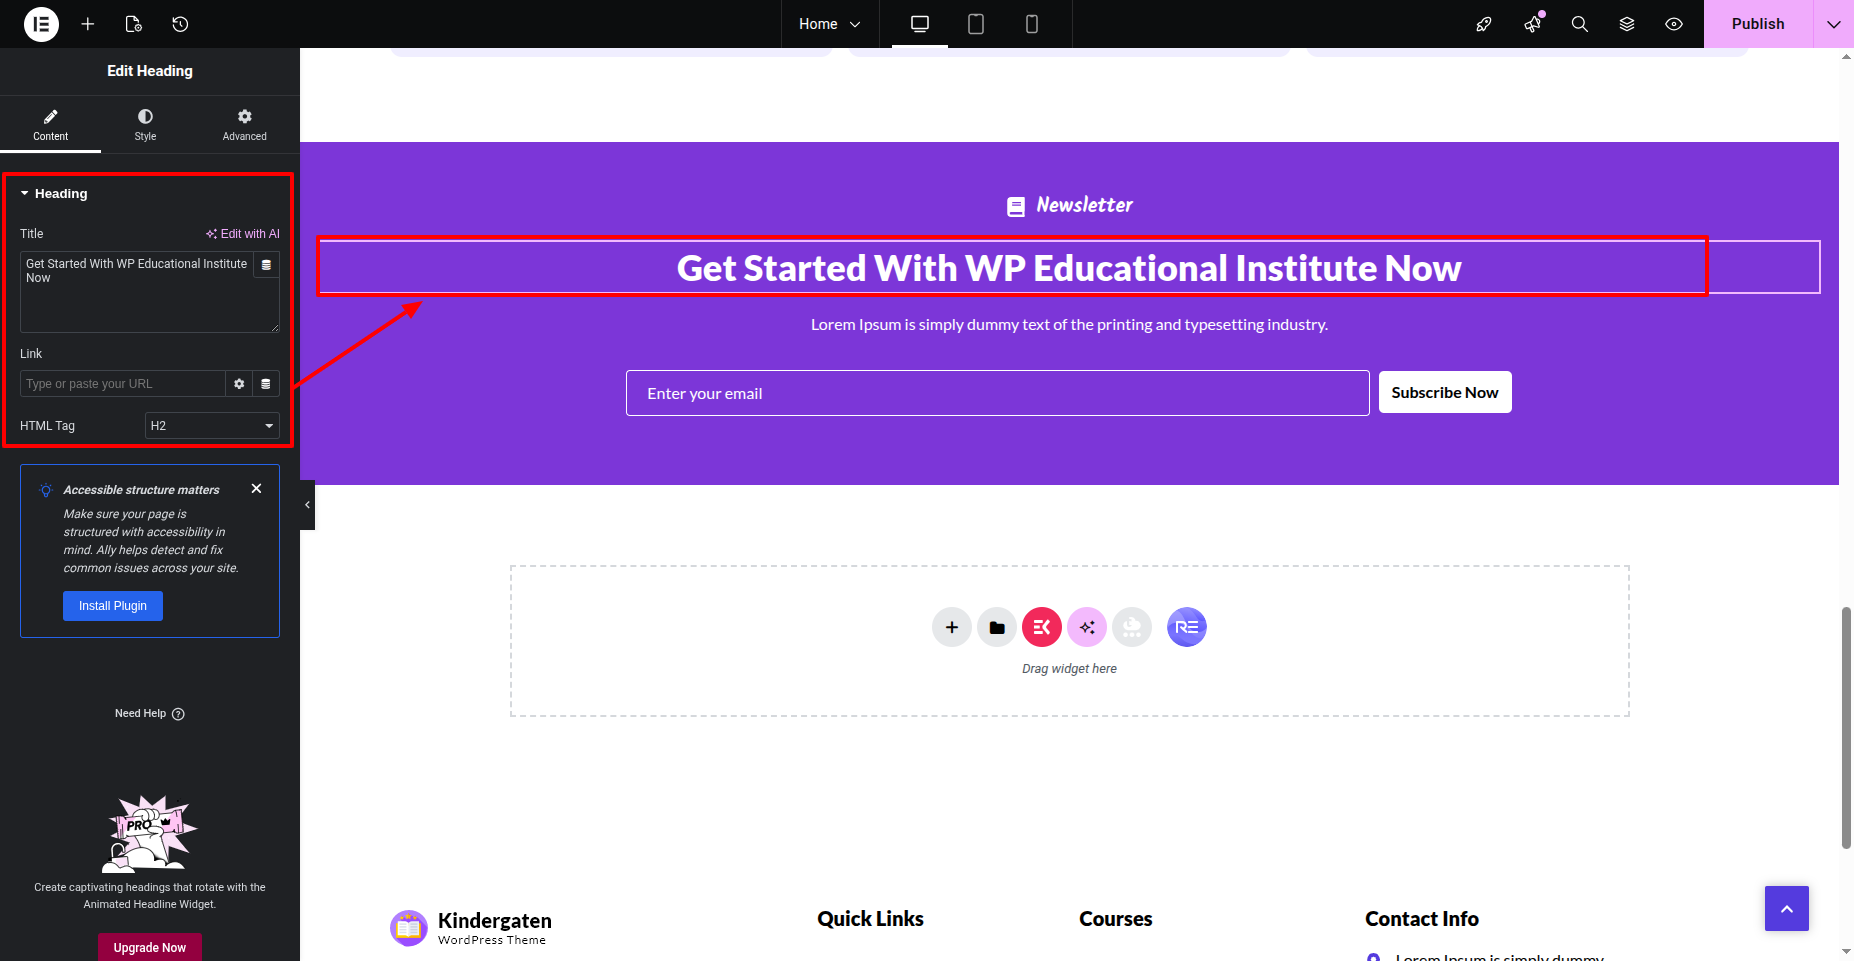Open the History clock icon
The image size is (1854, 961).
tap(180, 24)
